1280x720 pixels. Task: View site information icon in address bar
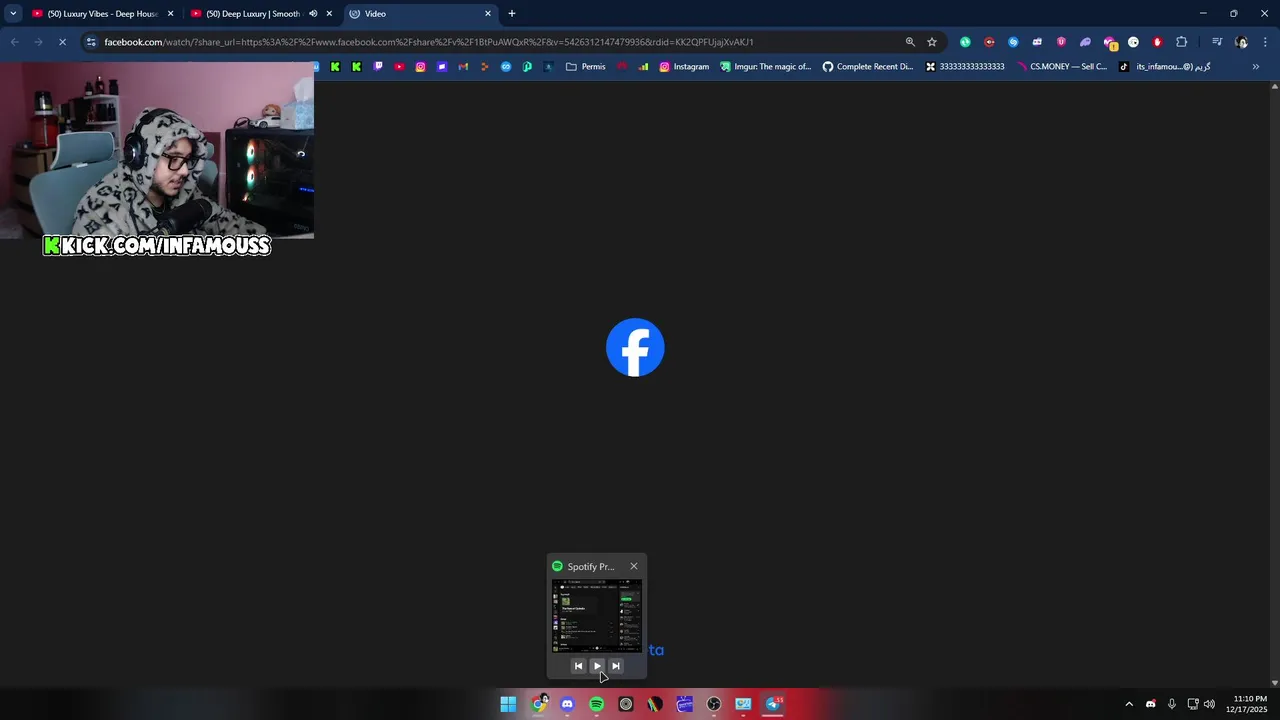(91, 42)
